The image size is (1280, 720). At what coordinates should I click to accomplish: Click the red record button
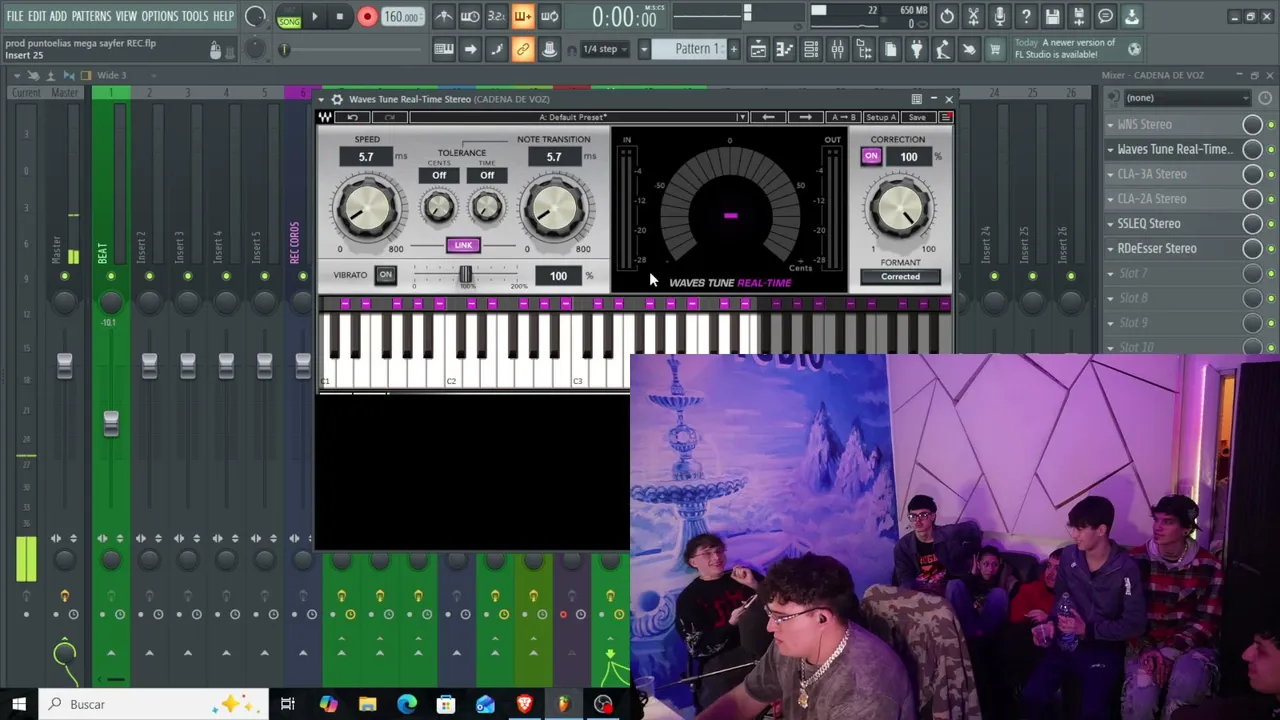(x=367, y=17)
